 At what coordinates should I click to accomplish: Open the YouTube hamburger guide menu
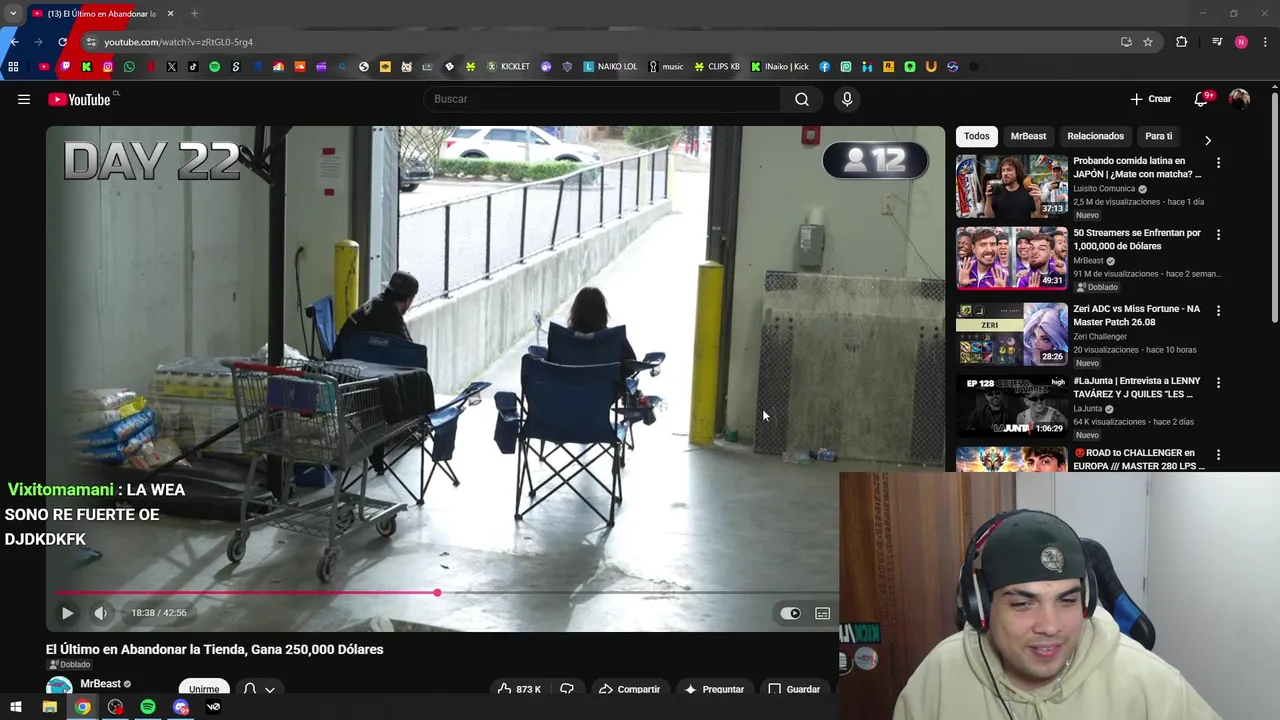tap(24, 99)
